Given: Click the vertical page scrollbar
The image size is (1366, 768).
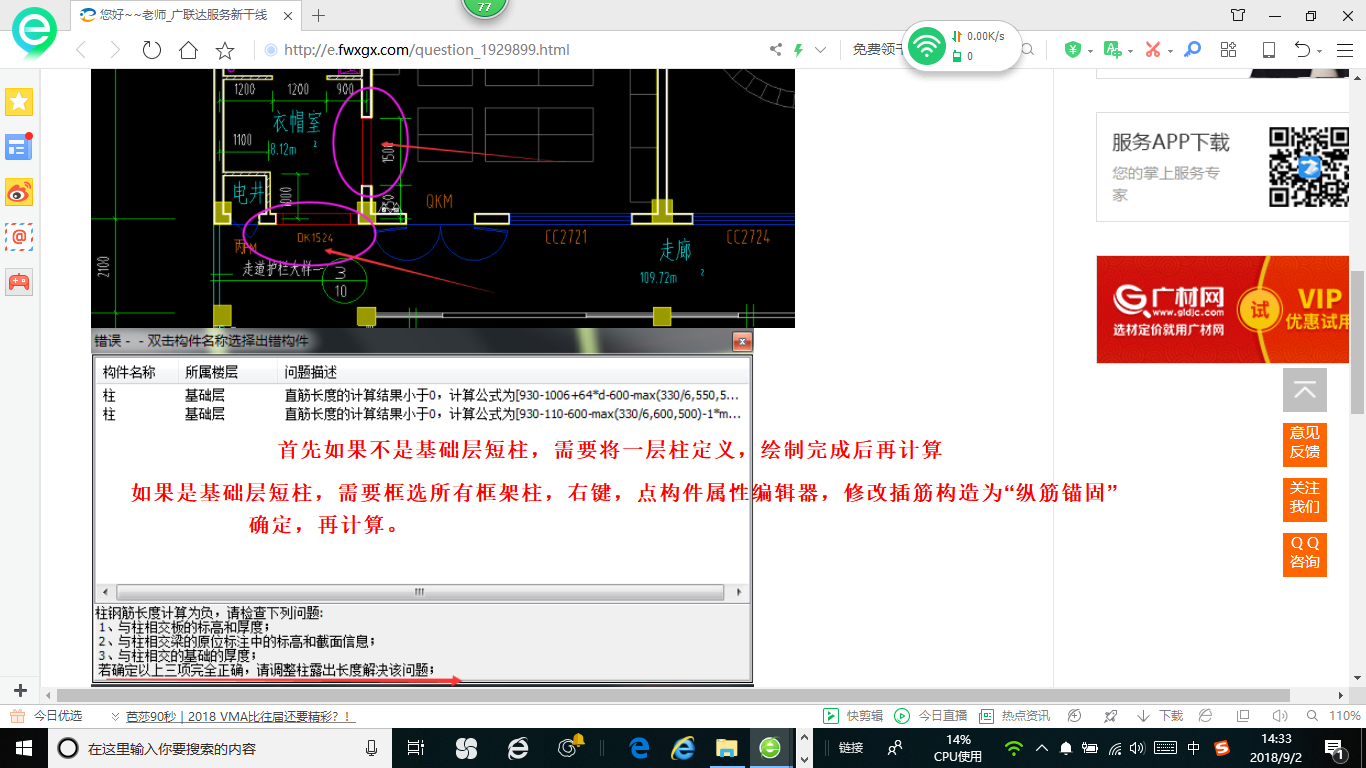Looking at the screenshot, I should coord(1357,340).
